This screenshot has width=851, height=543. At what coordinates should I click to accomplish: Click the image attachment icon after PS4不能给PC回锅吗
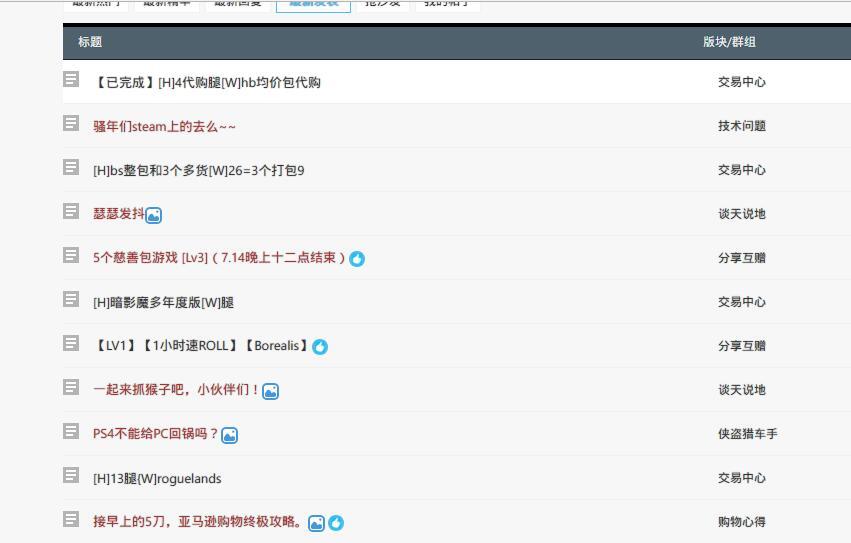pyautogui.click(x=230, y=435)
